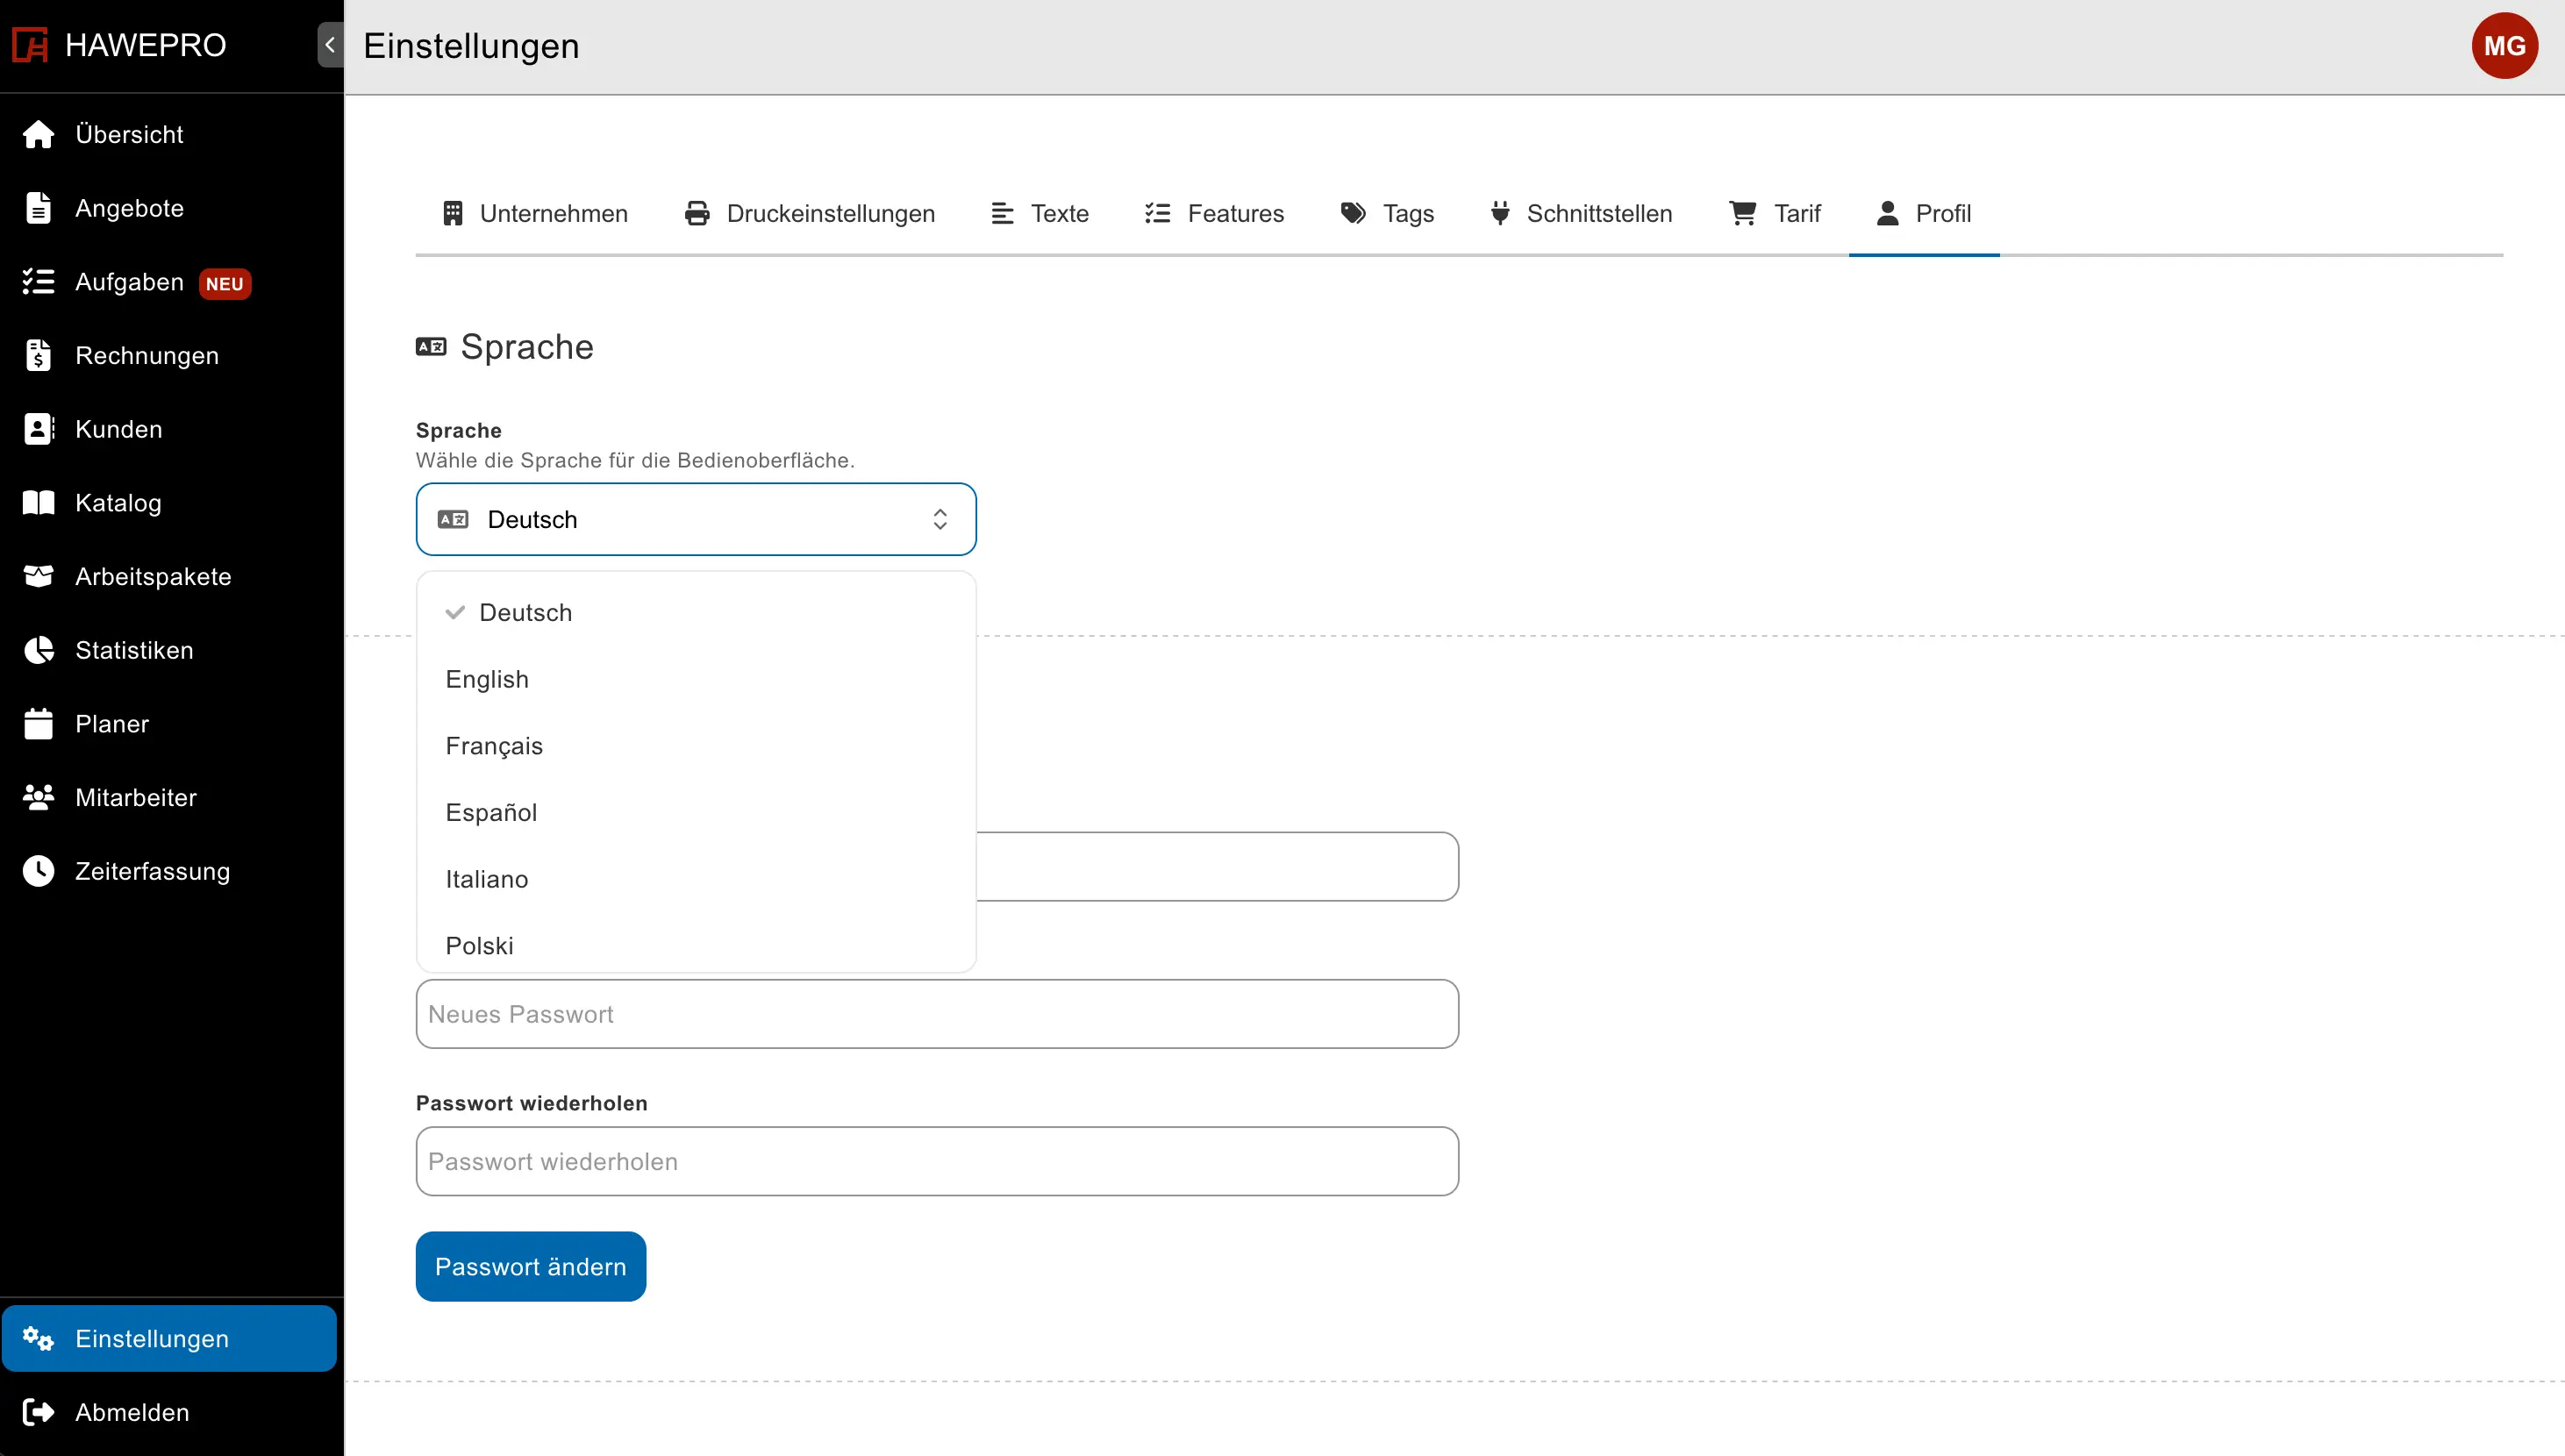The width and height of the screenshot is (2565, 1456).
Task: Pick the checked Deutsch option
Action: click(x=696, y=612)
